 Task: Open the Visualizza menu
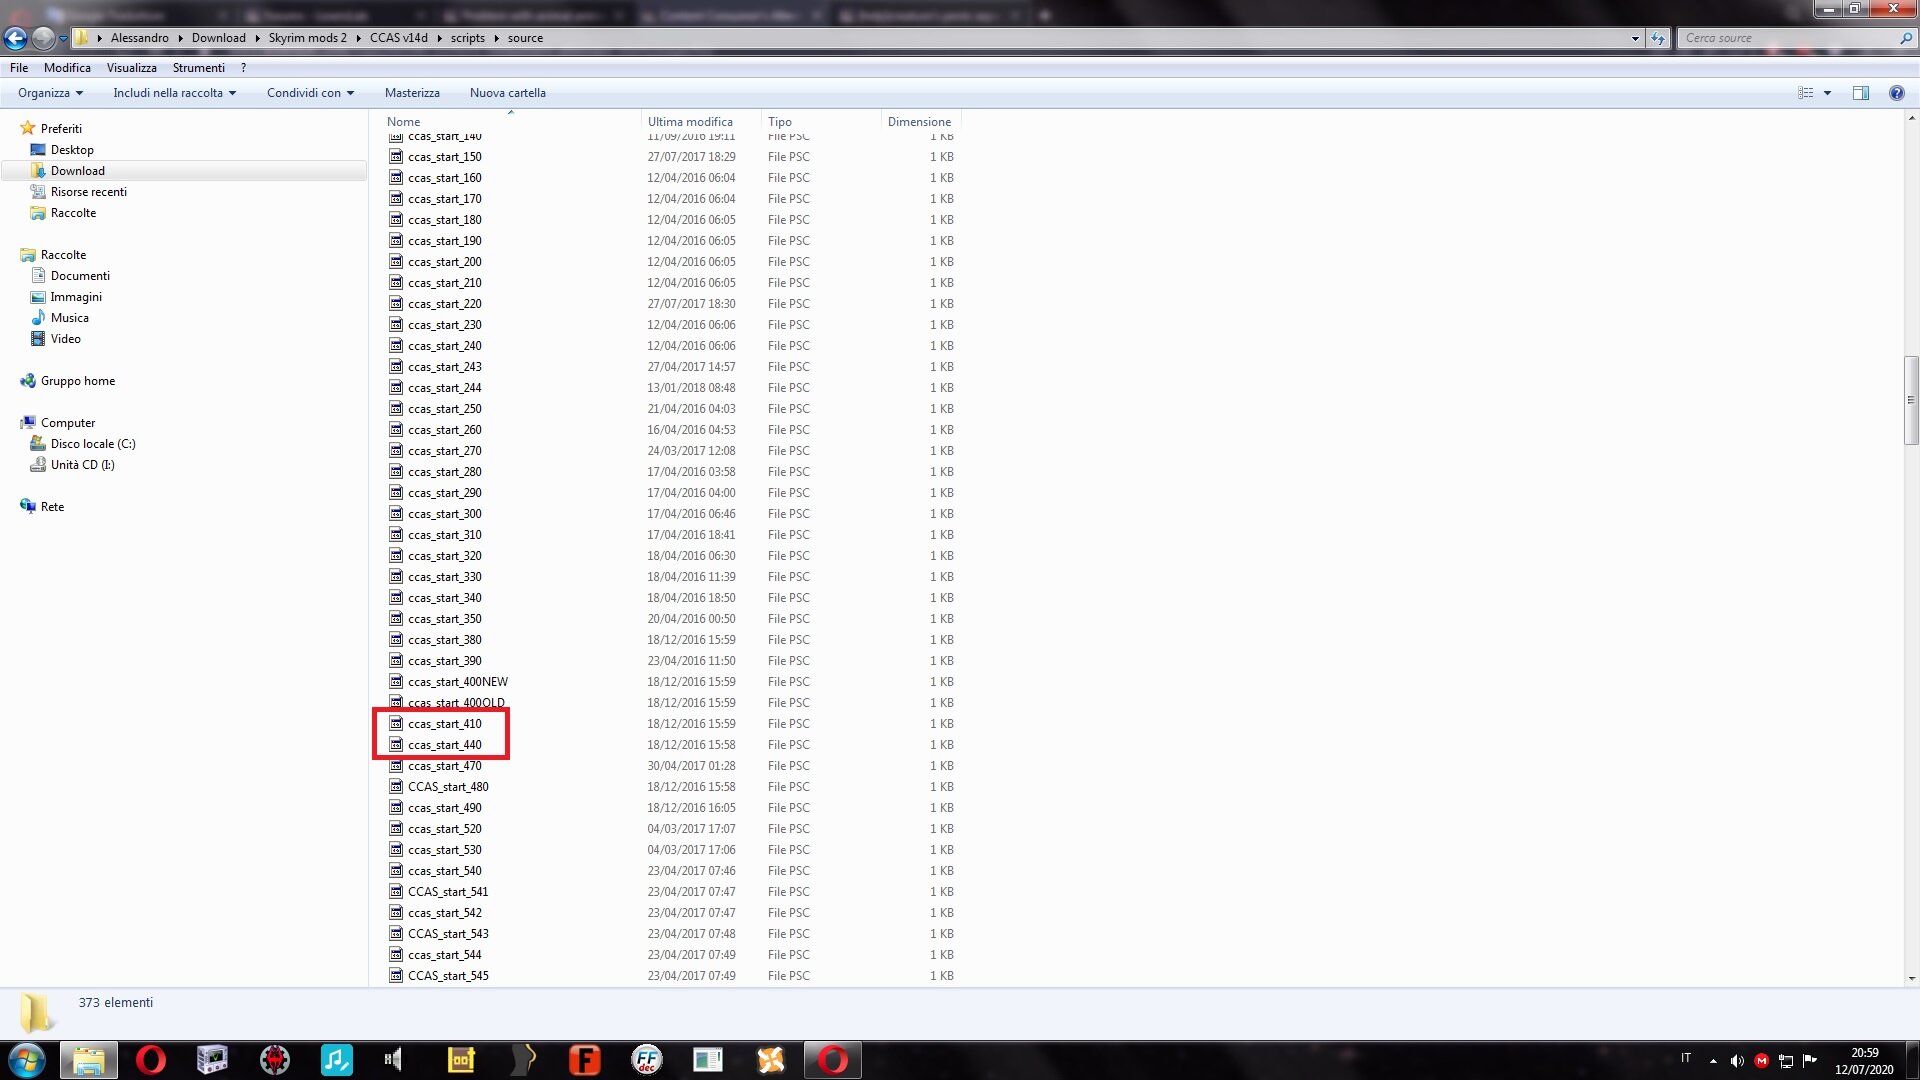click(x=132, y=68)
